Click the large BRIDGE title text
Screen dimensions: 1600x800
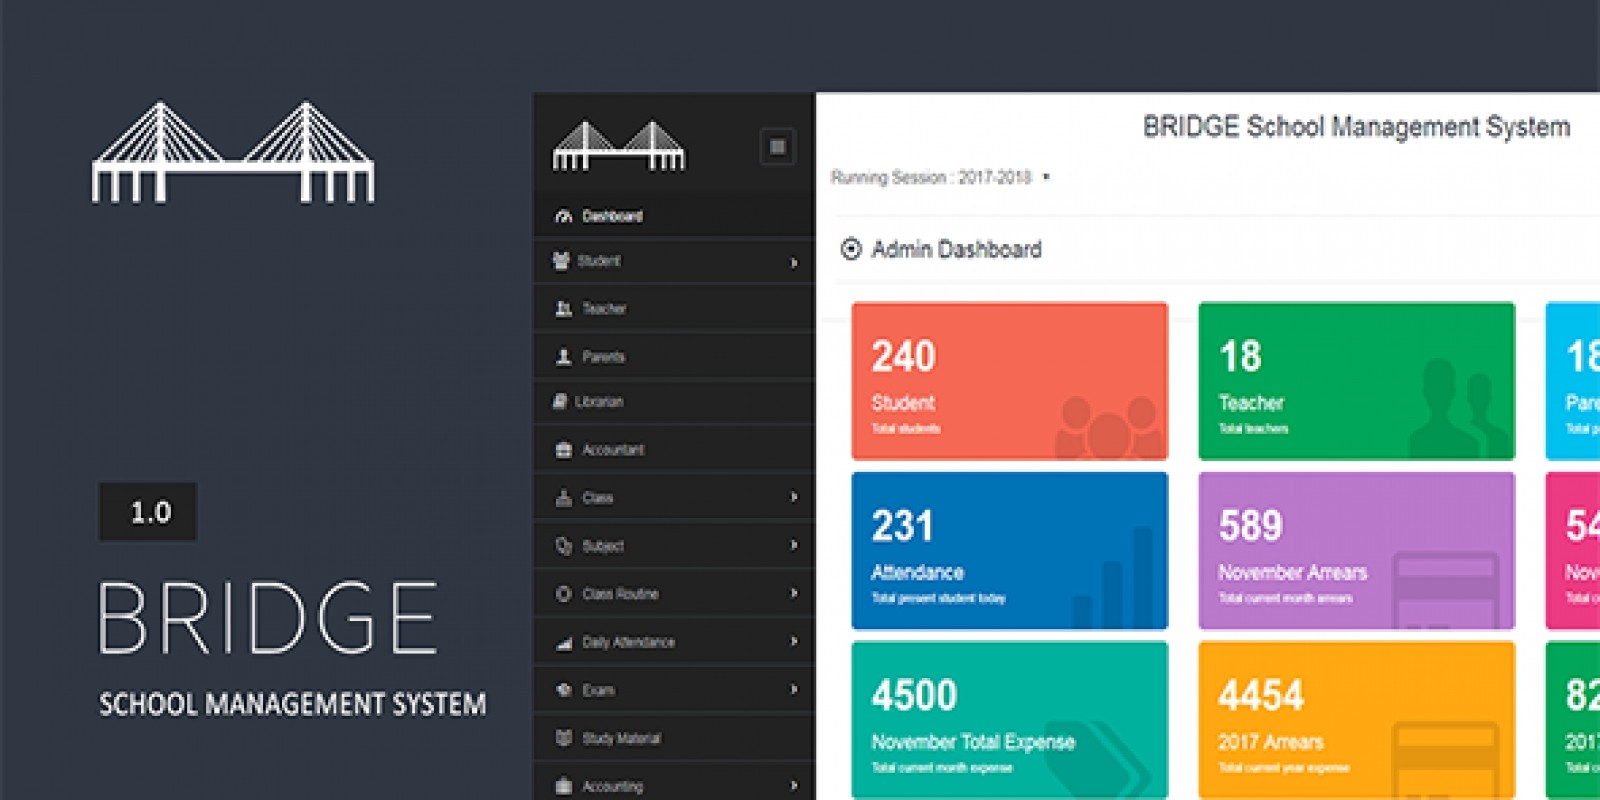pyautogui.click(x=267, y=618)
